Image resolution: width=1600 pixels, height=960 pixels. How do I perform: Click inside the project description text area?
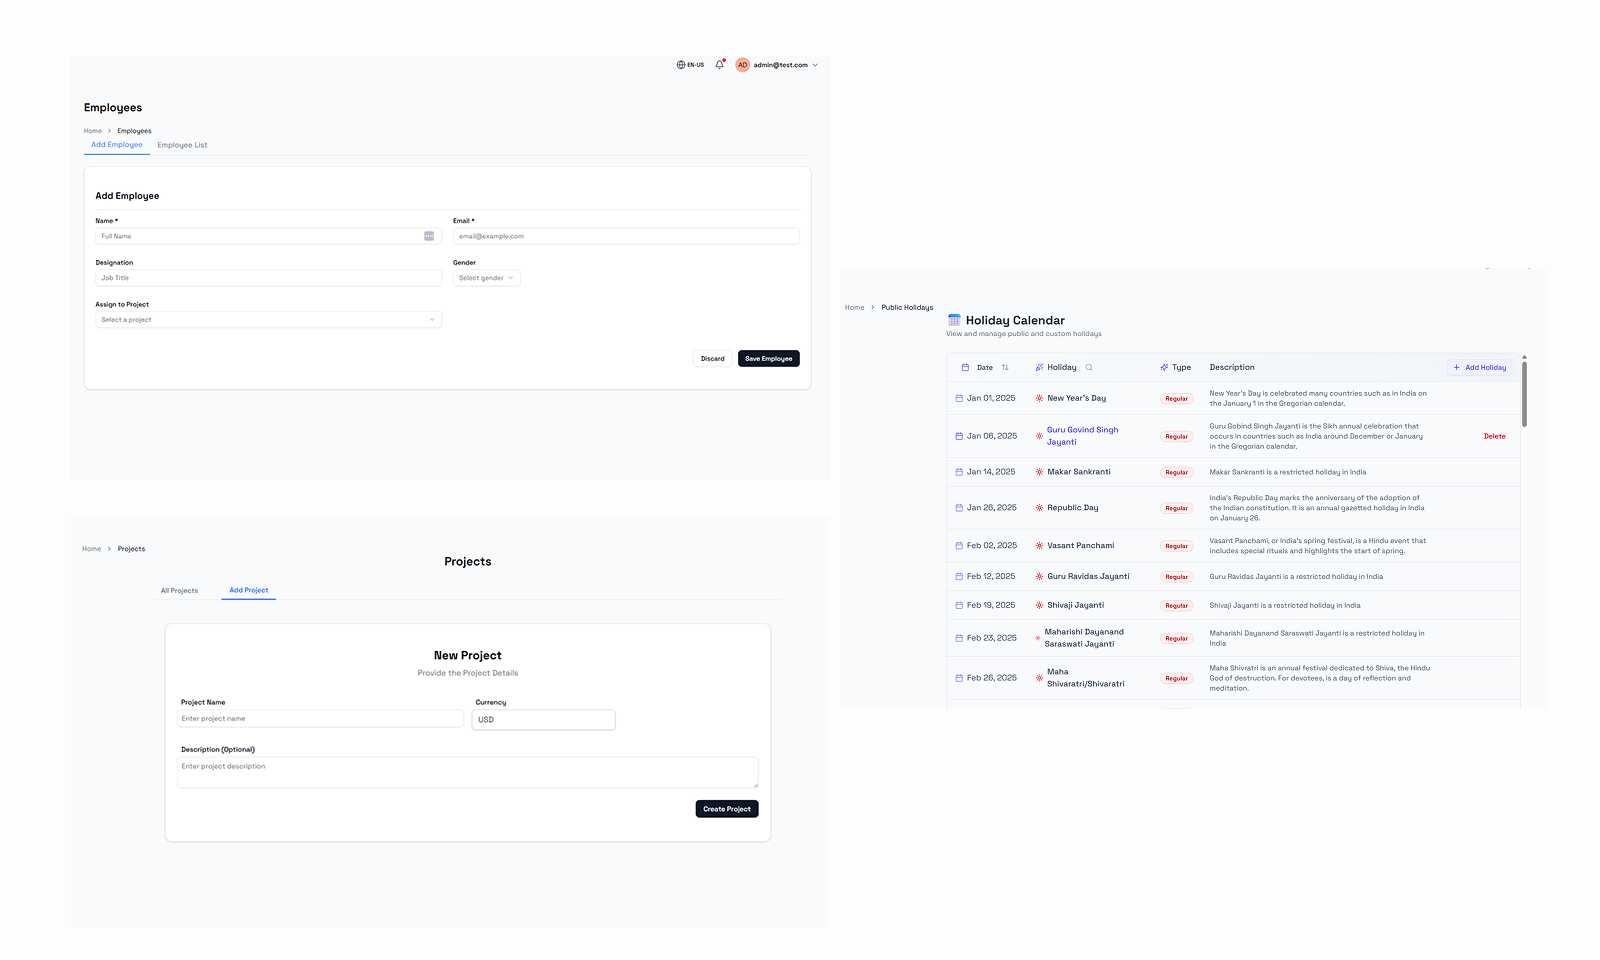coord(467,772)
